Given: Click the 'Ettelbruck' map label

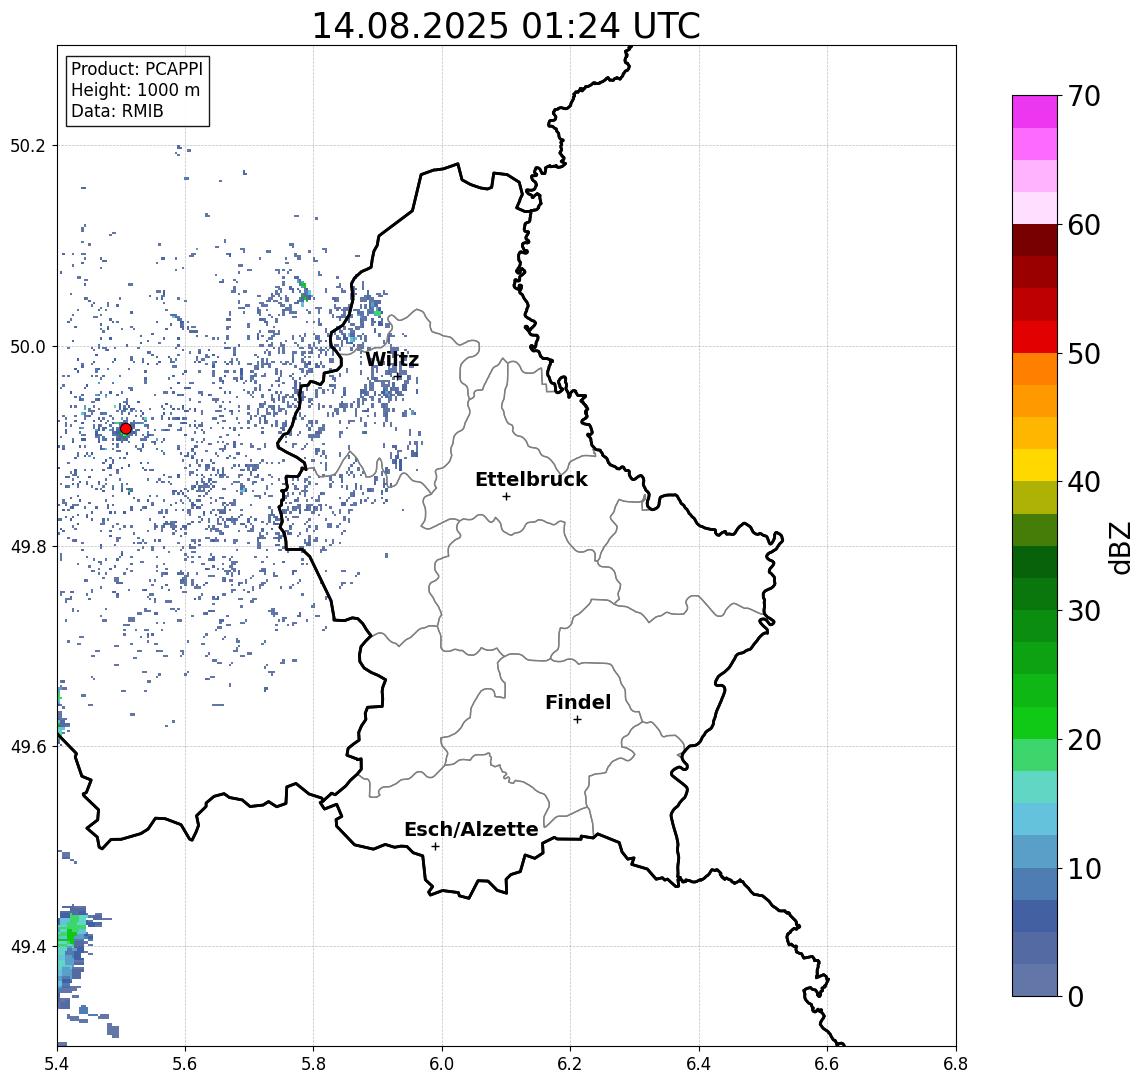Looking at the screenshot, I should pyautogui.click(x=531, y=479).
